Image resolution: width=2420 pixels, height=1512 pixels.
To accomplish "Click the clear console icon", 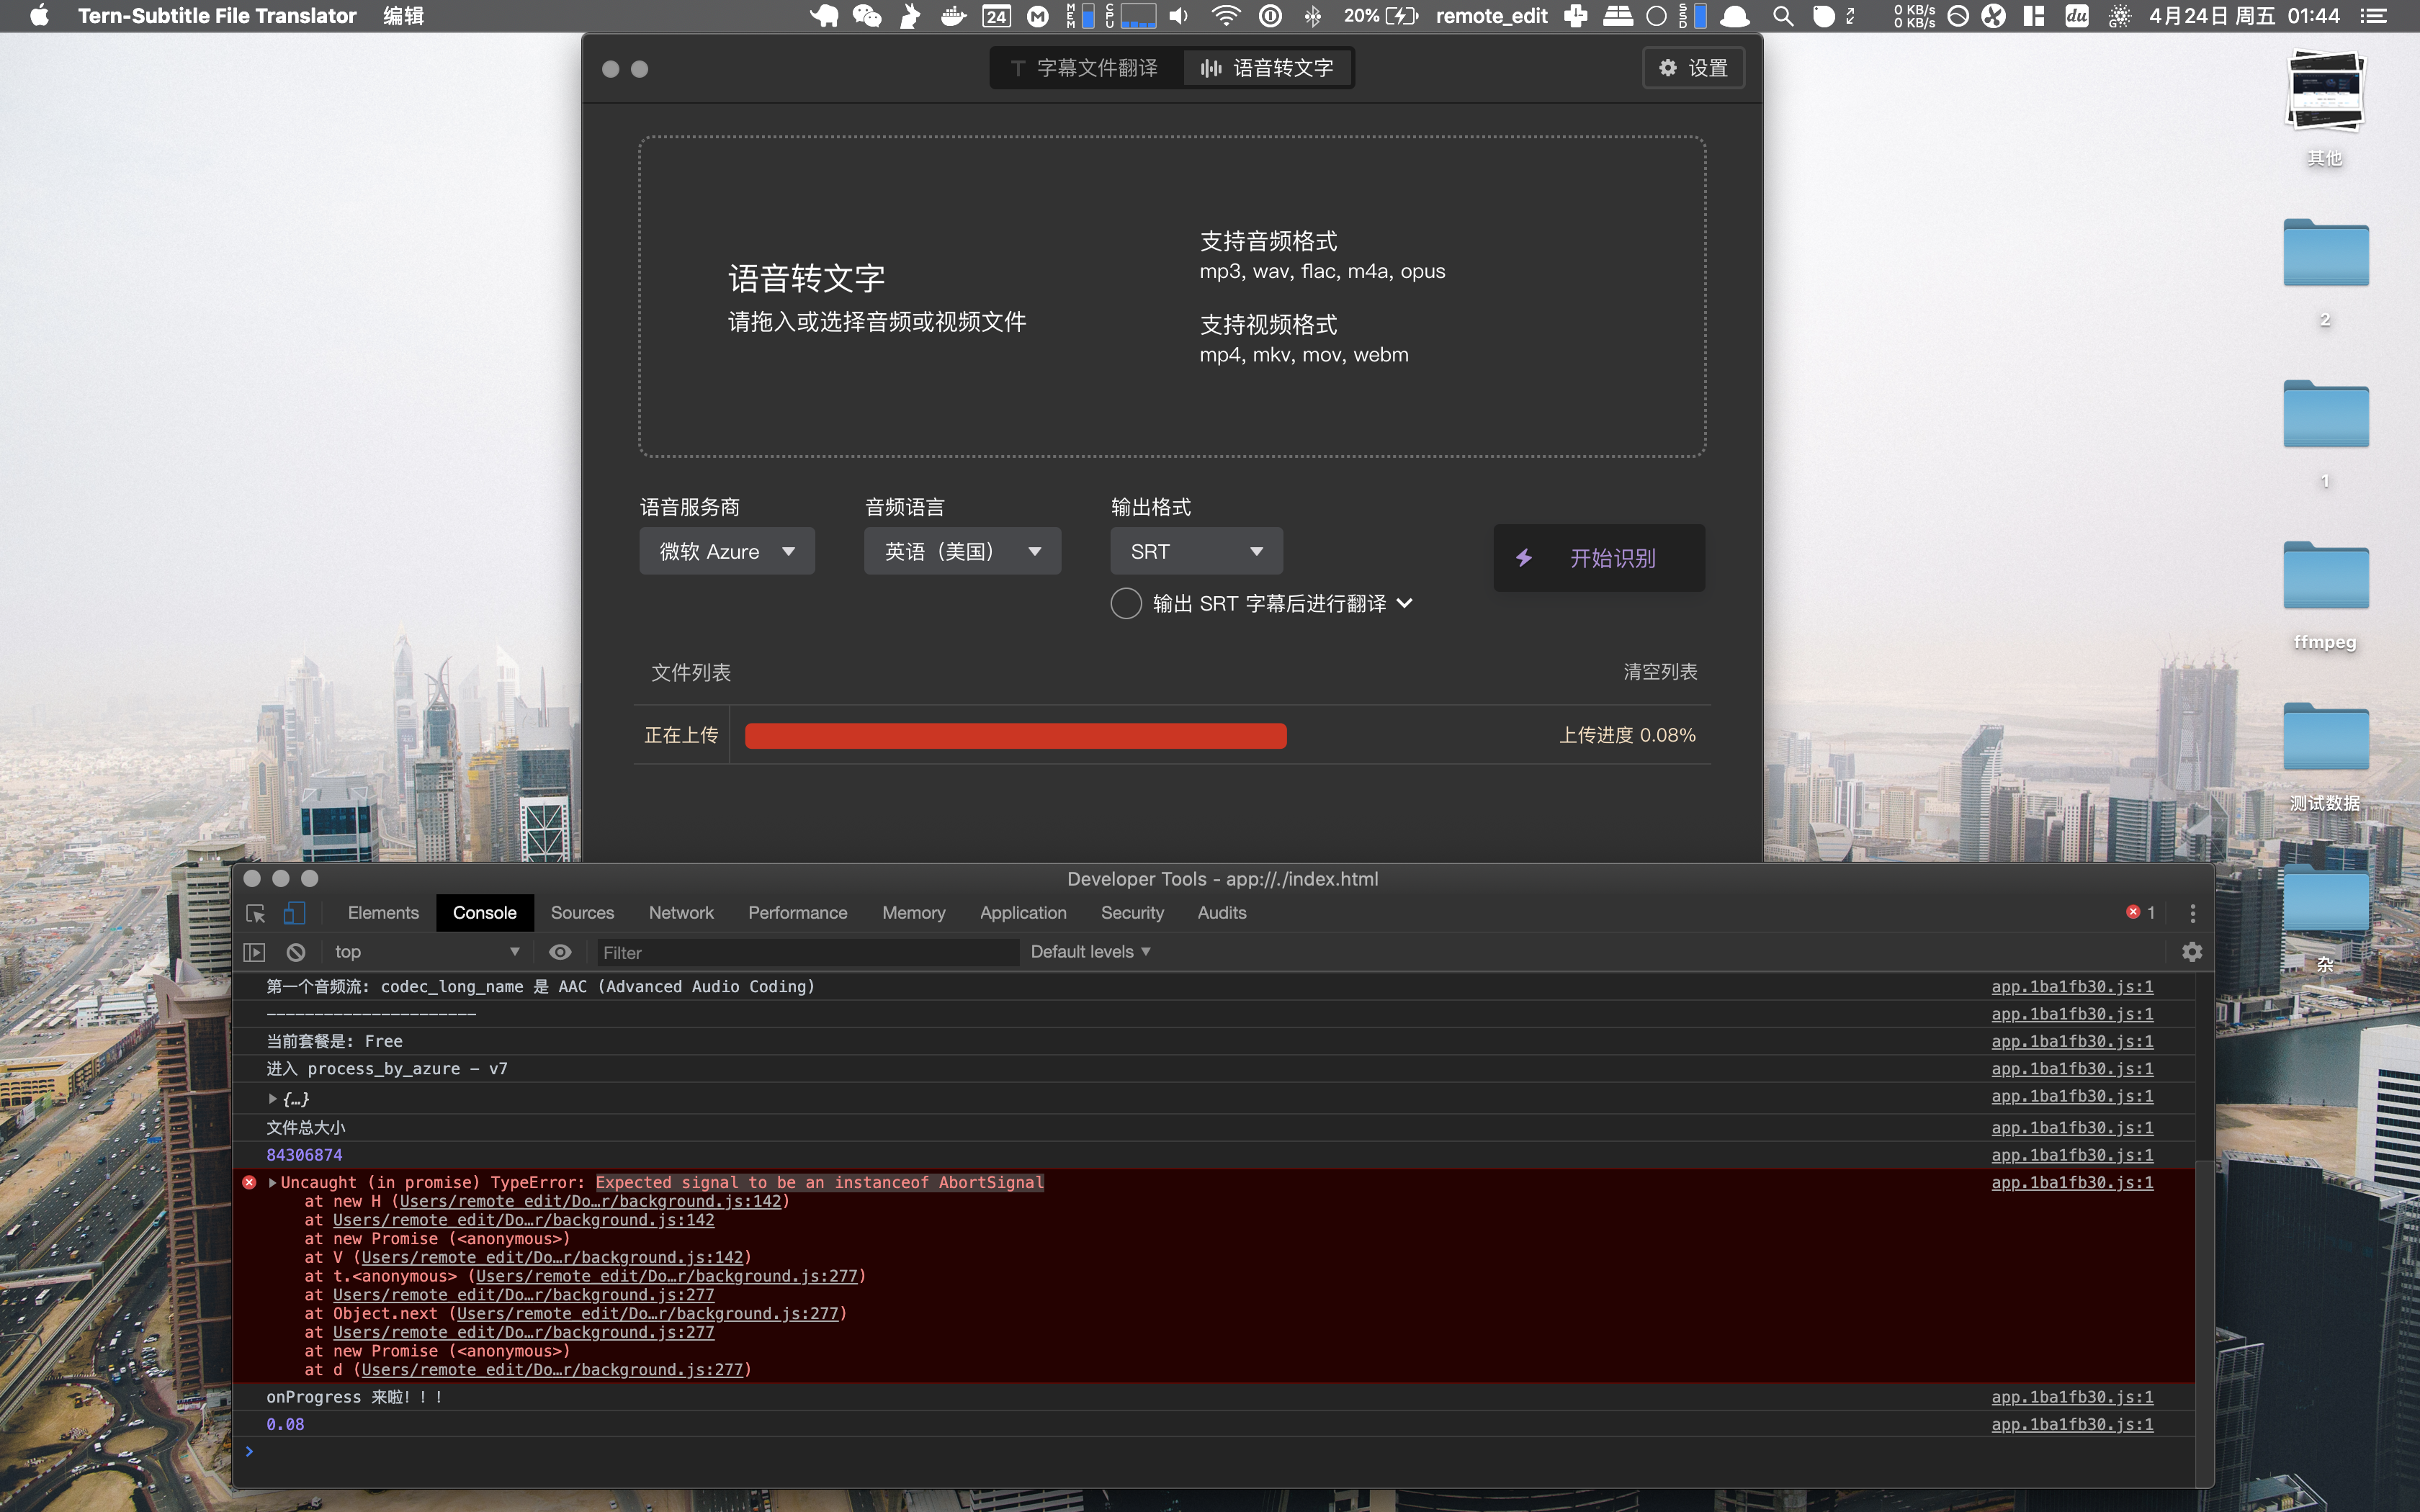I will click(x=296, y=952).
